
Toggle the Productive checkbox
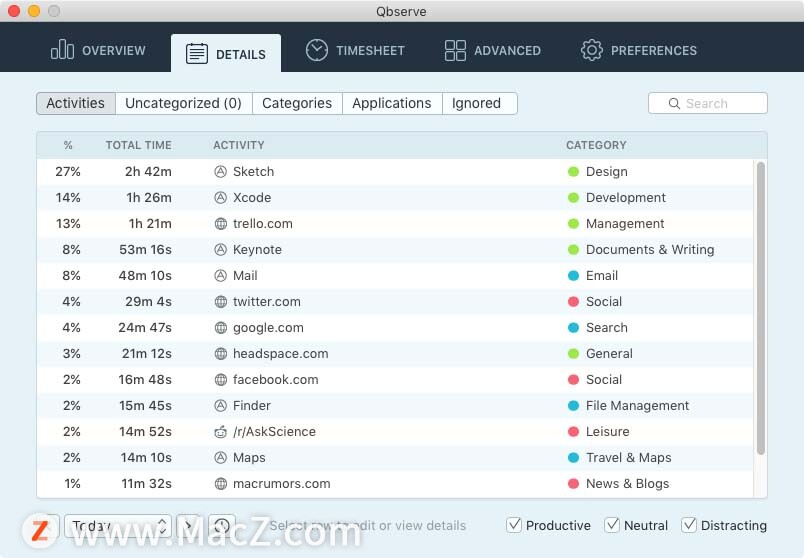pos(514,525)
